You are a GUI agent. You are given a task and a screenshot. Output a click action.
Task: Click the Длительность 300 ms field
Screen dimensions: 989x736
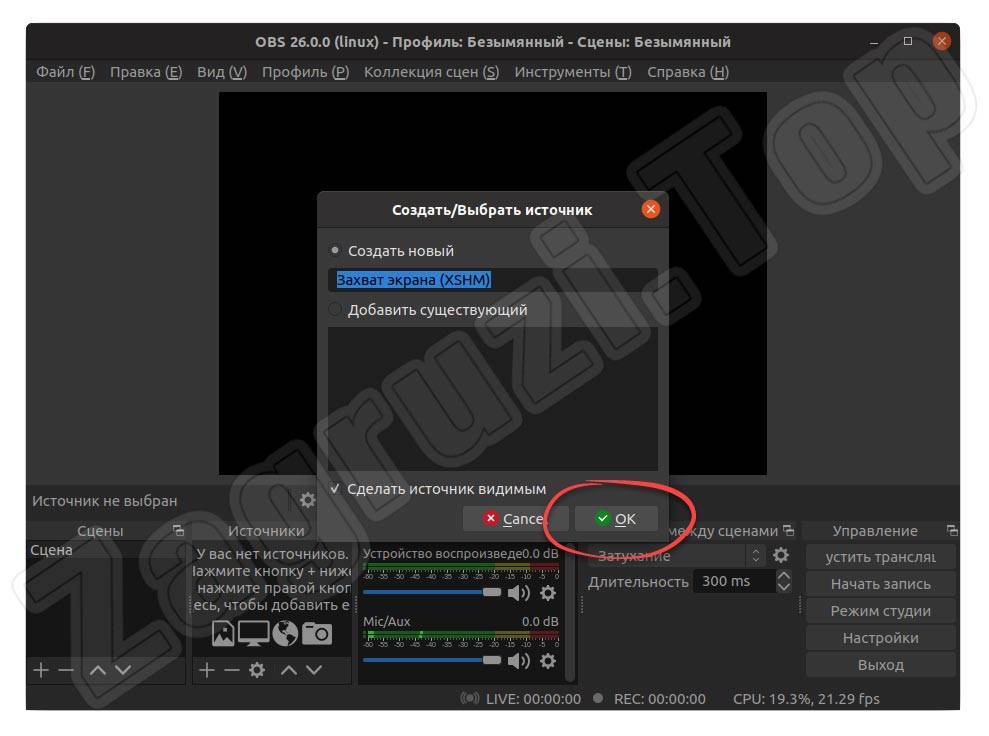(734, 581)
